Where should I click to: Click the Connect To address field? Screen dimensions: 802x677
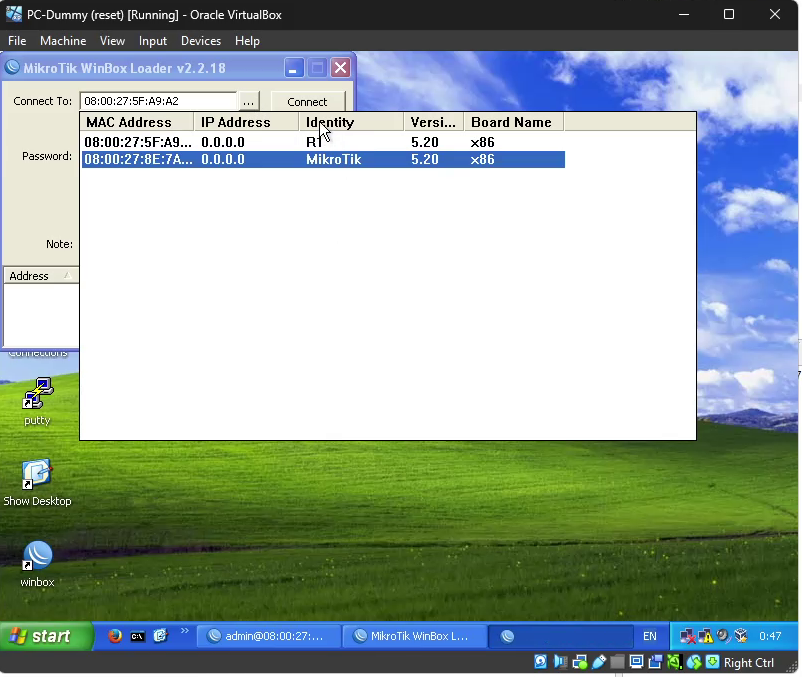click(x=158, y=101)
